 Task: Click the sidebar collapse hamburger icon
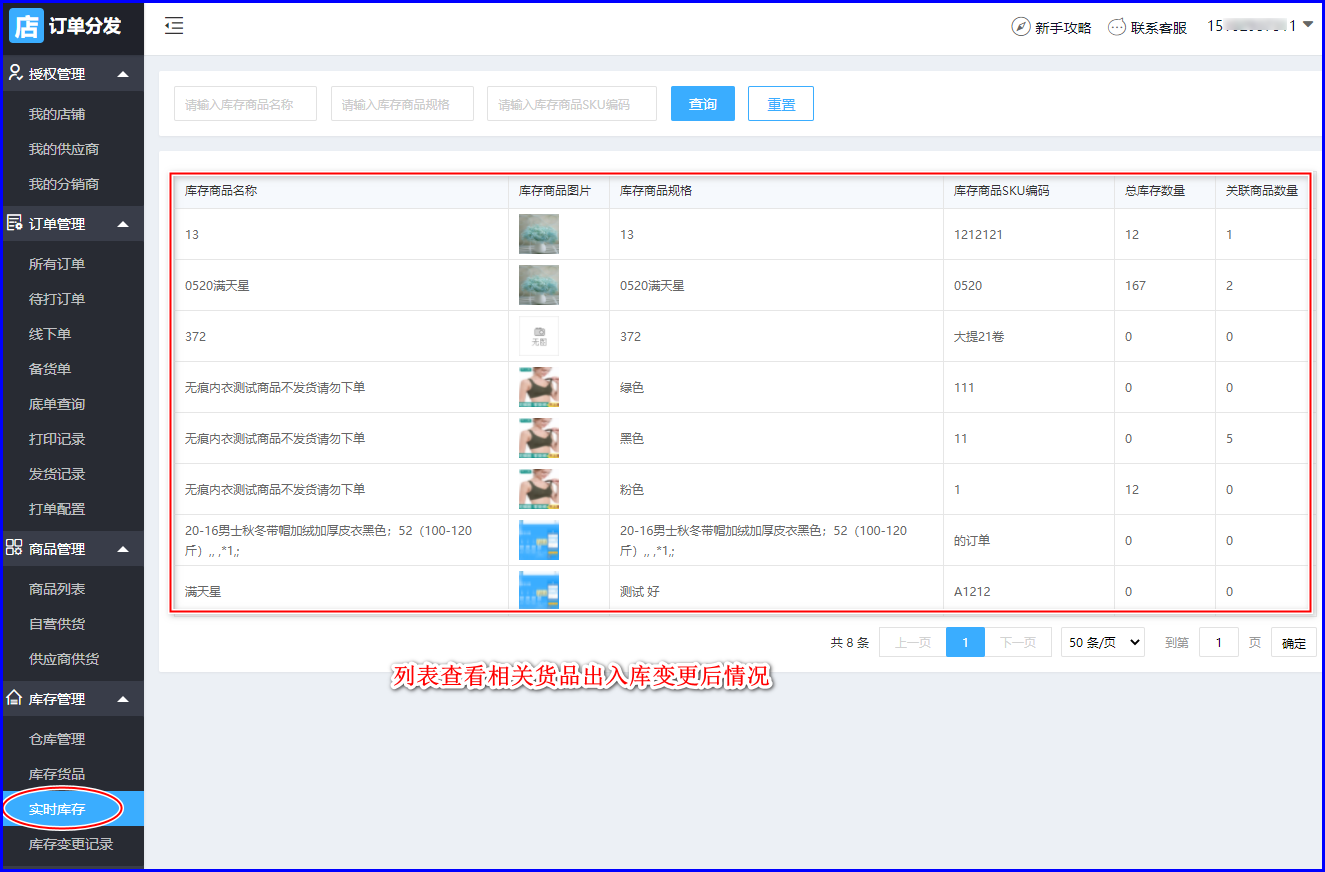(x=174, y=27)
